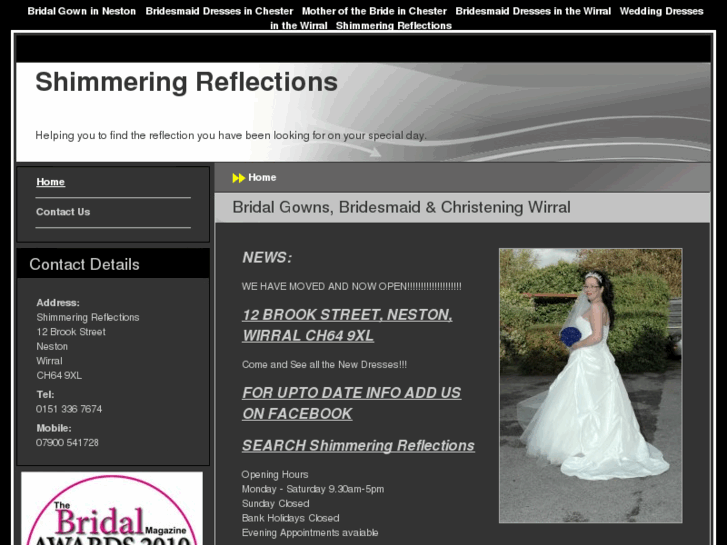This screenshot has width=727, height=545.
Task: Open the Contact Us sidebar menu item
Action: pyautogui.click(x=63, y=212)
